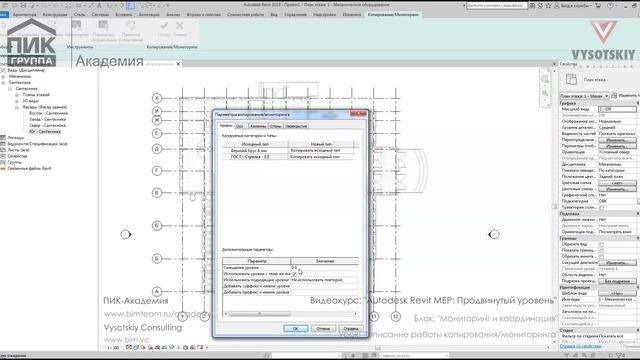
Task: Click the zoom tool on navigation bar
Action: (x=545, y=93)
